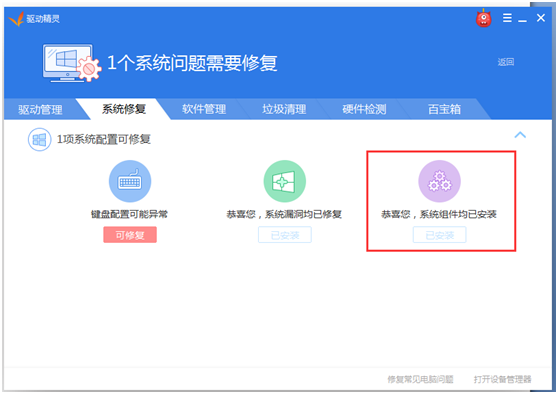
Task: Switch to the 硬件检测 tab
Action: point(364,109)
